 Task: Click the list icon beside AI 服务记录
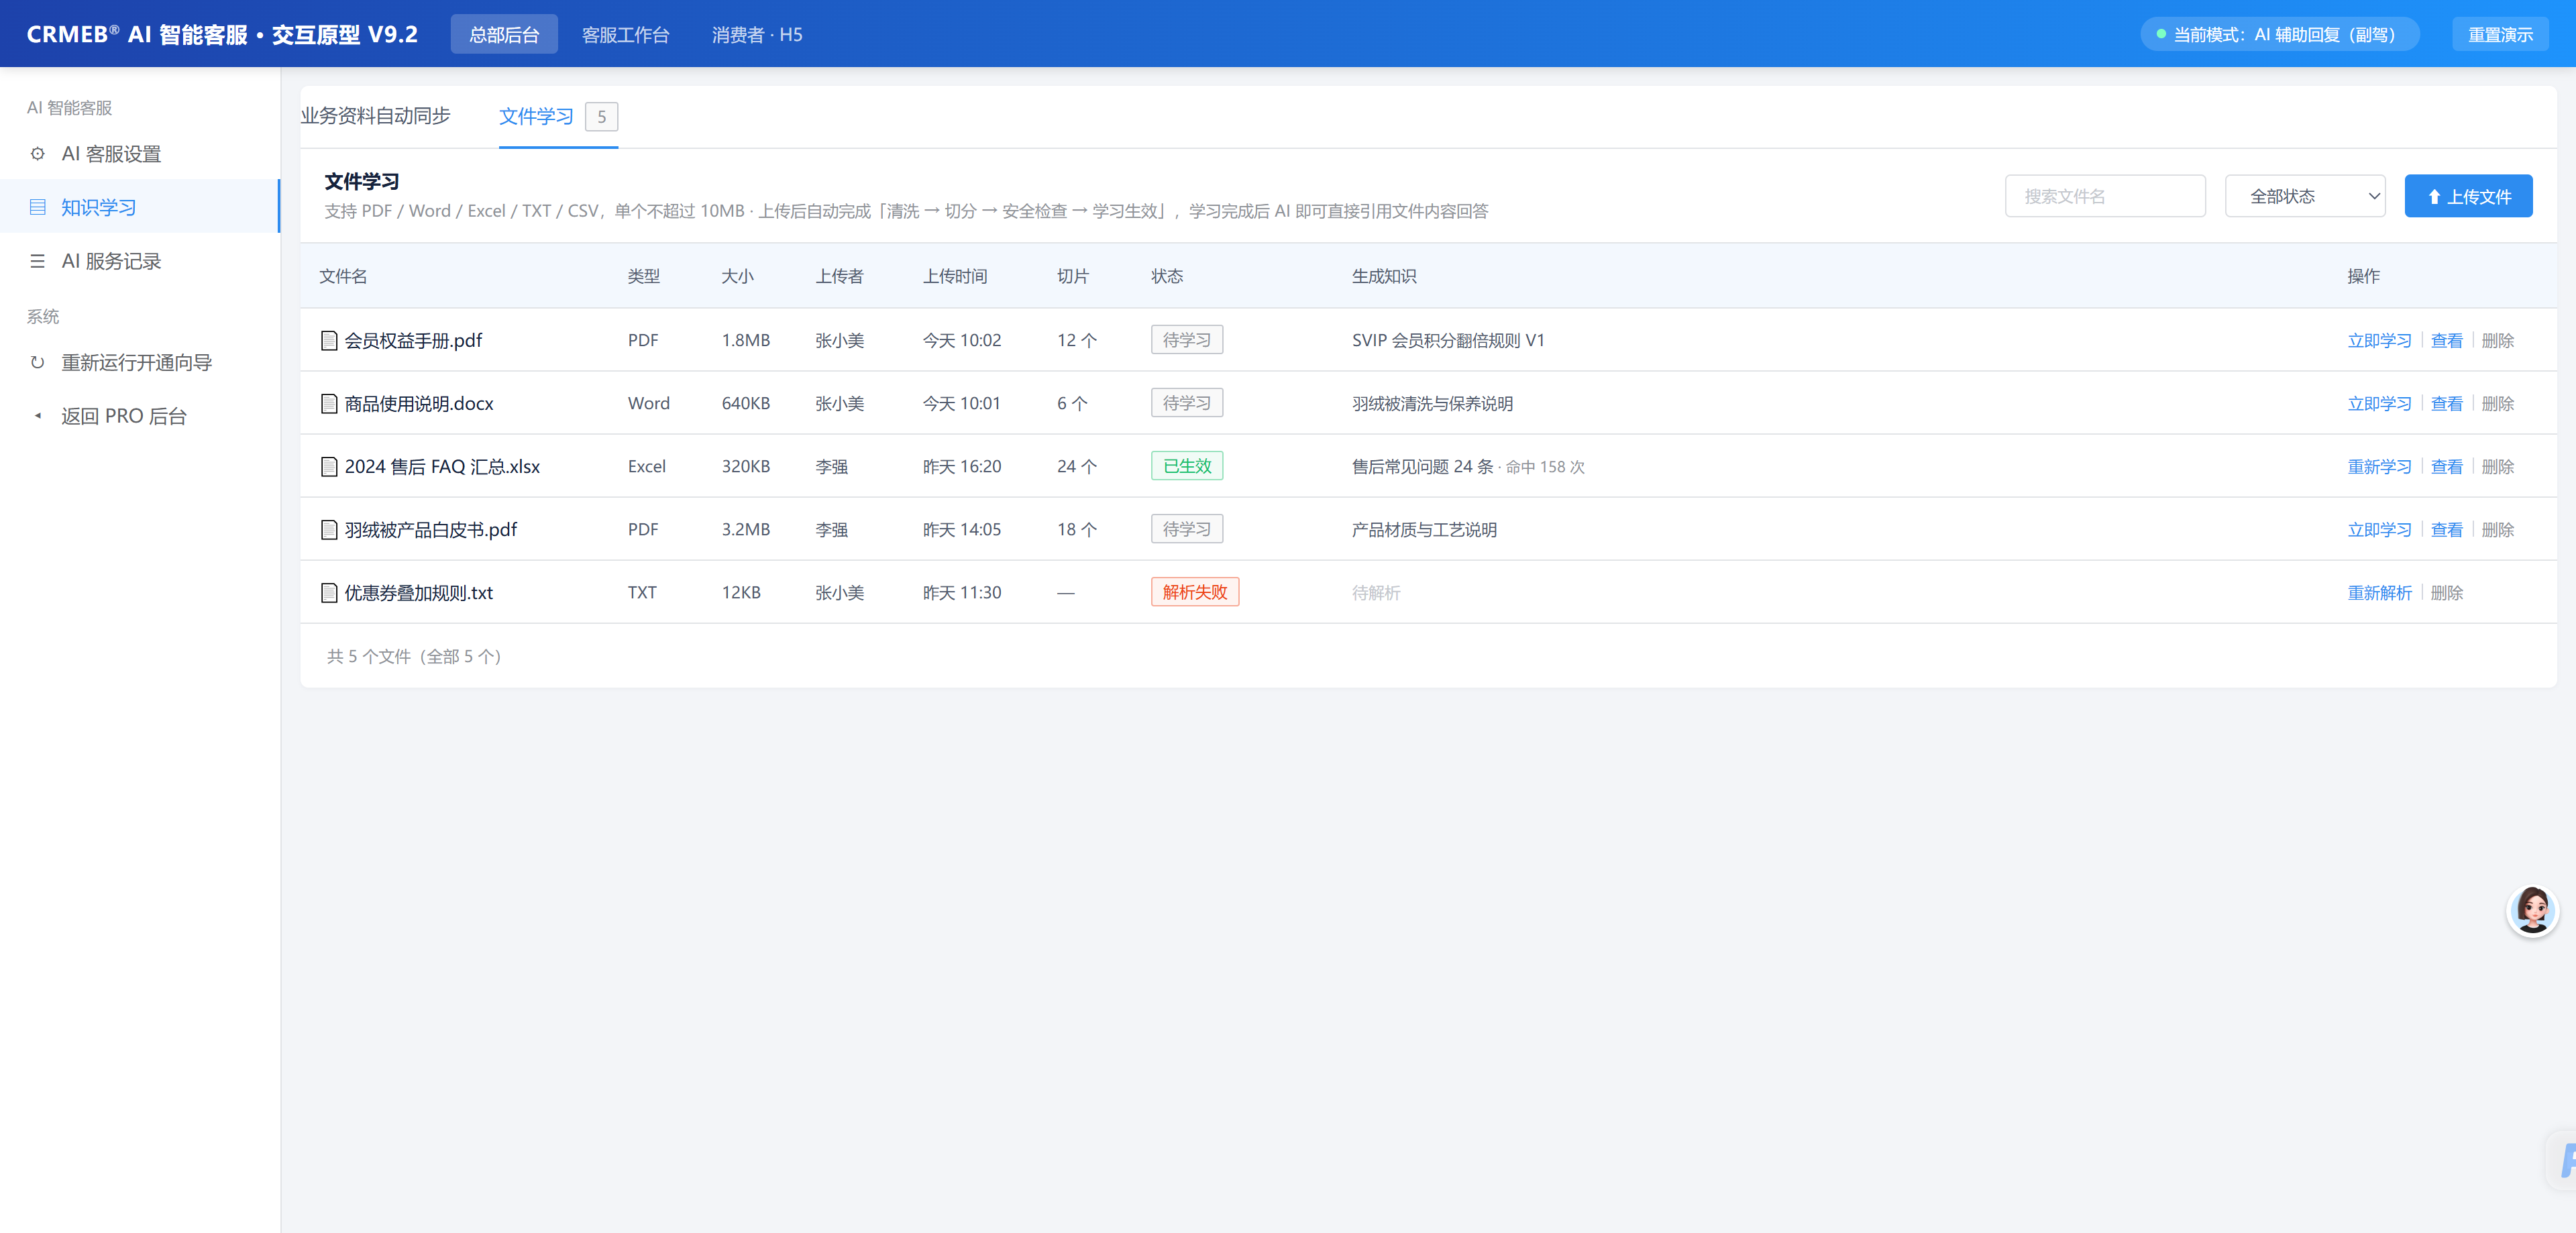click(x=37, y=261)
